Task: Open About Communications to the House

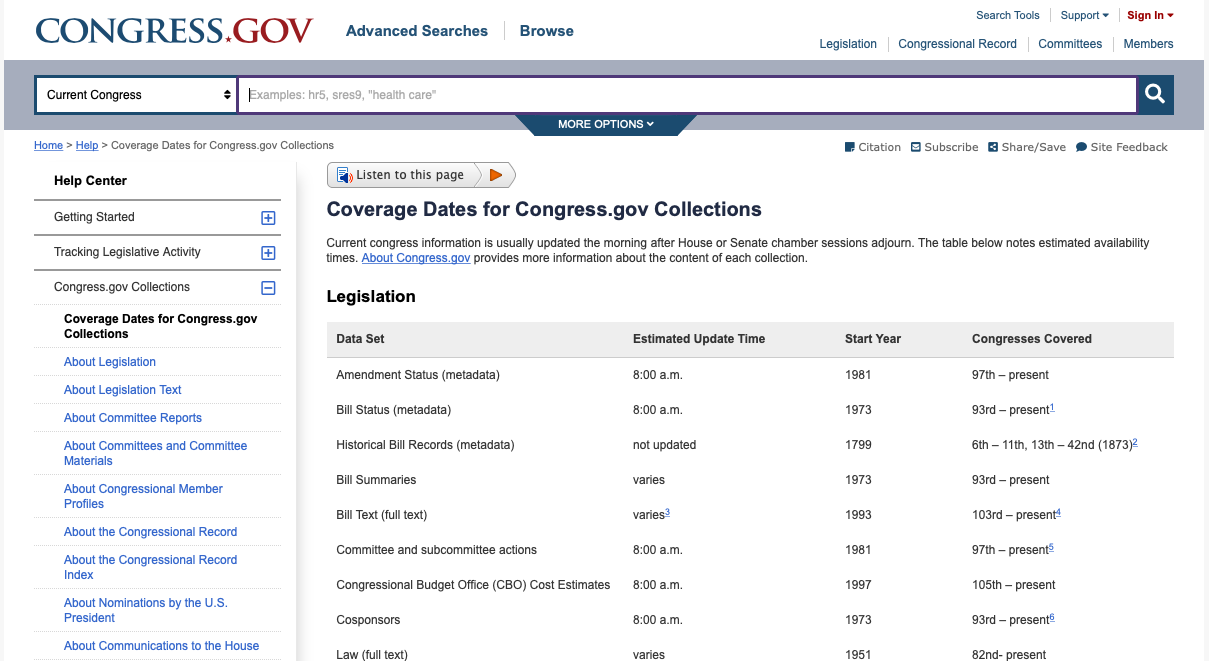Action: point(161,646)
